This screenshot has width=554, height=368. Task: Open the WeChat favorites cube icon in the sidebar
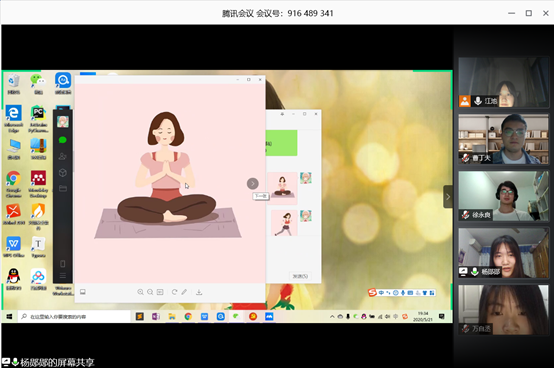[x=63, y=173]
